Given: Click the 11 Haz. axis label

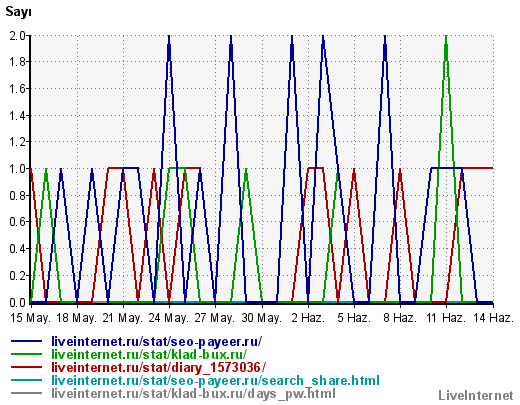Looking at the screenshot, I should (x=446, y=318).
